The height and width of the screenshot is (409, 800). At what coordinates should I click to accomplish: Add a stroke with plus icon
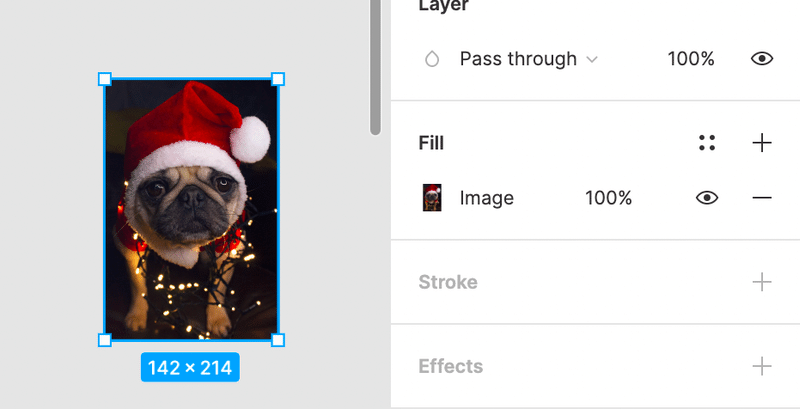[762, 282]
